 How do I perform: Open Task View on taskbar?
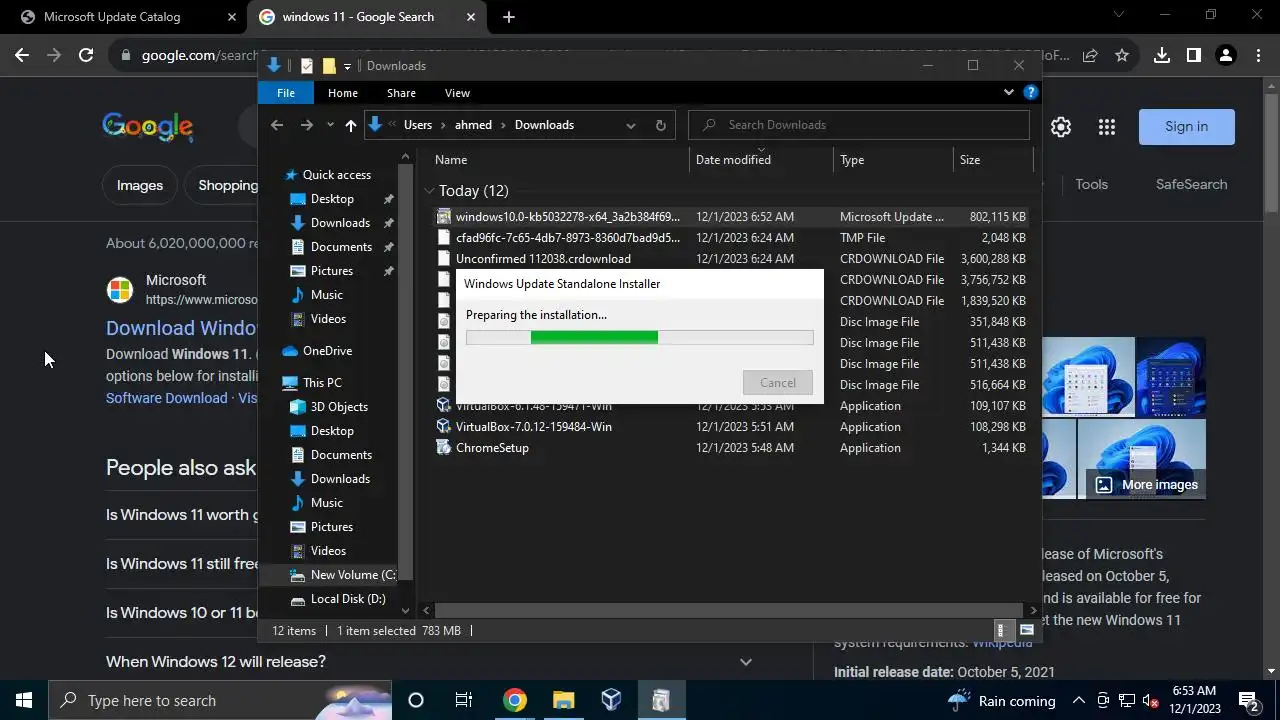464,700
